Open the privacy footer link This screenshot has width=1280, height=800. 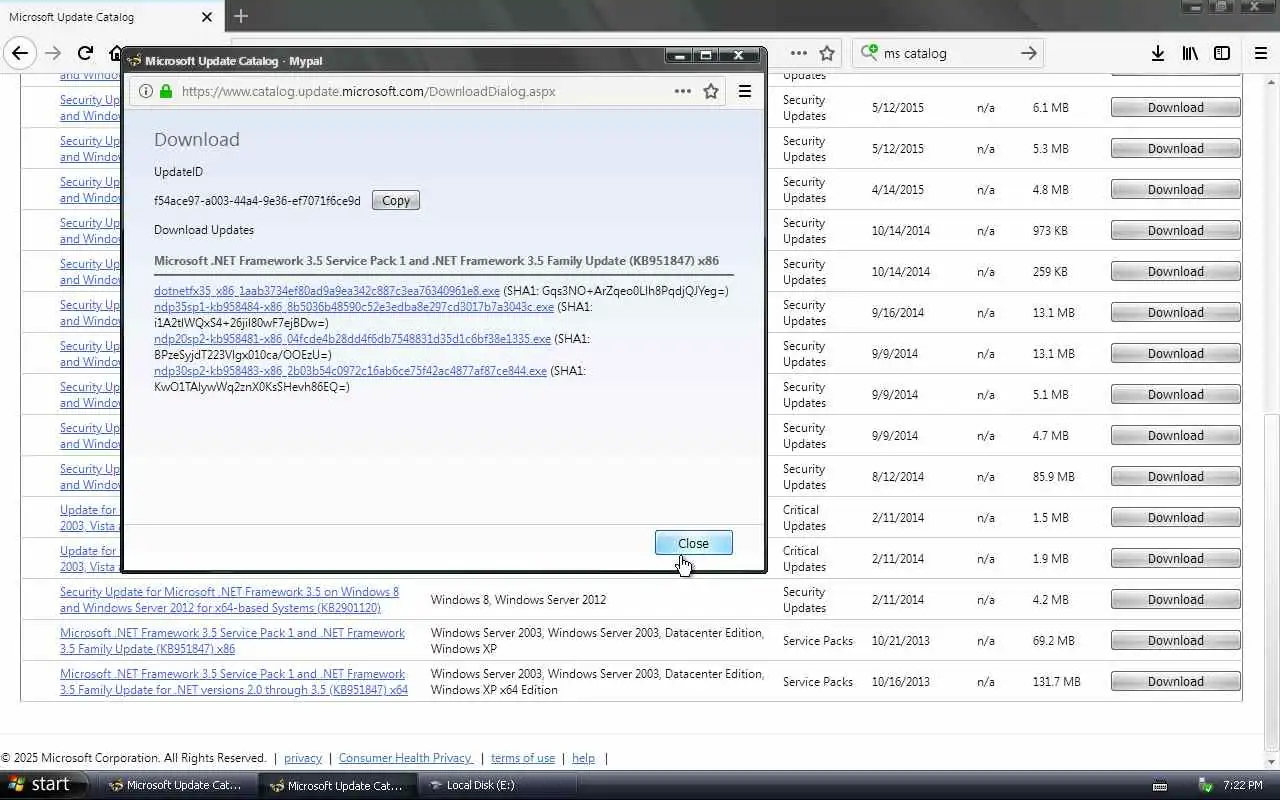click(303, 758)
